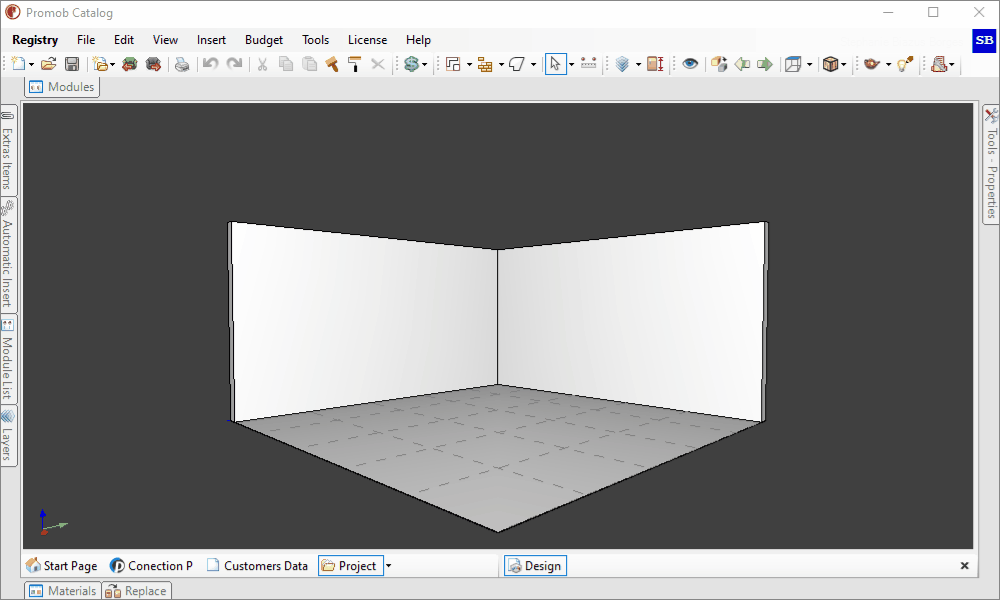The image size is (1000, 600).
Task: Click the green left arrow icon
Action: pos(742,64)
